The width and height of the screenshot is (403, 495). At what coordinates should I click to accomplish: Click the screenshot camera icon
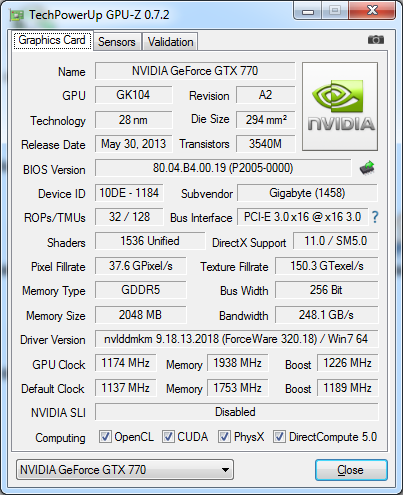pyautogui.click(x=376, y=40)
